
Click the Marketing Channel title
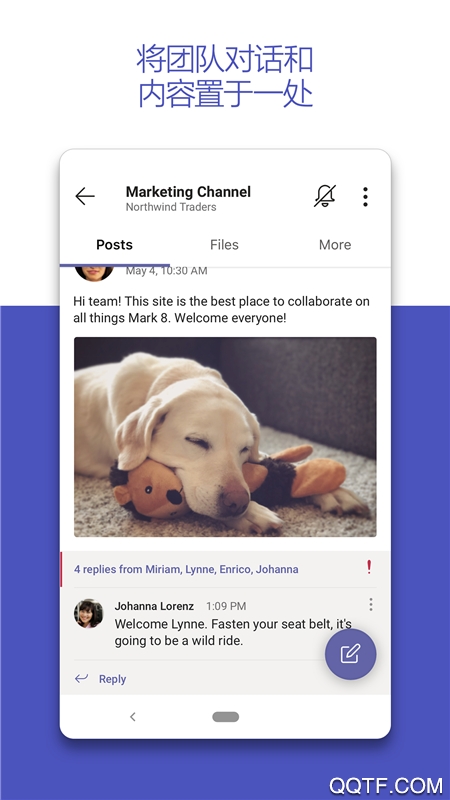point(188,192)
